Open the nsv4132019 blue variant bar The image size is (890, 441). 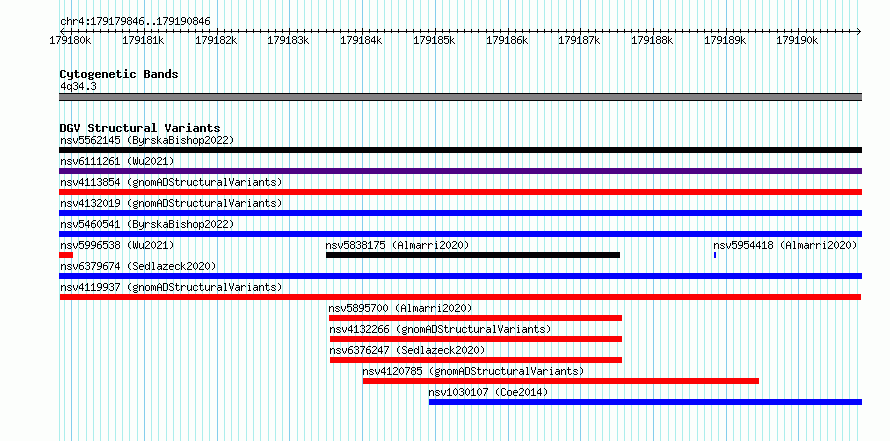(x=460, y=213)
